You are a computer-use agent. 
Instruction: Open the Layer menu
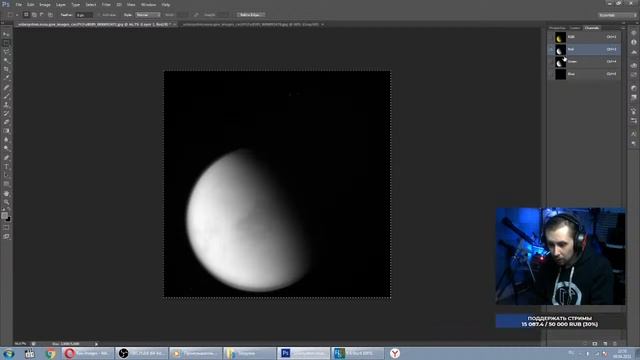coord(60,4)
